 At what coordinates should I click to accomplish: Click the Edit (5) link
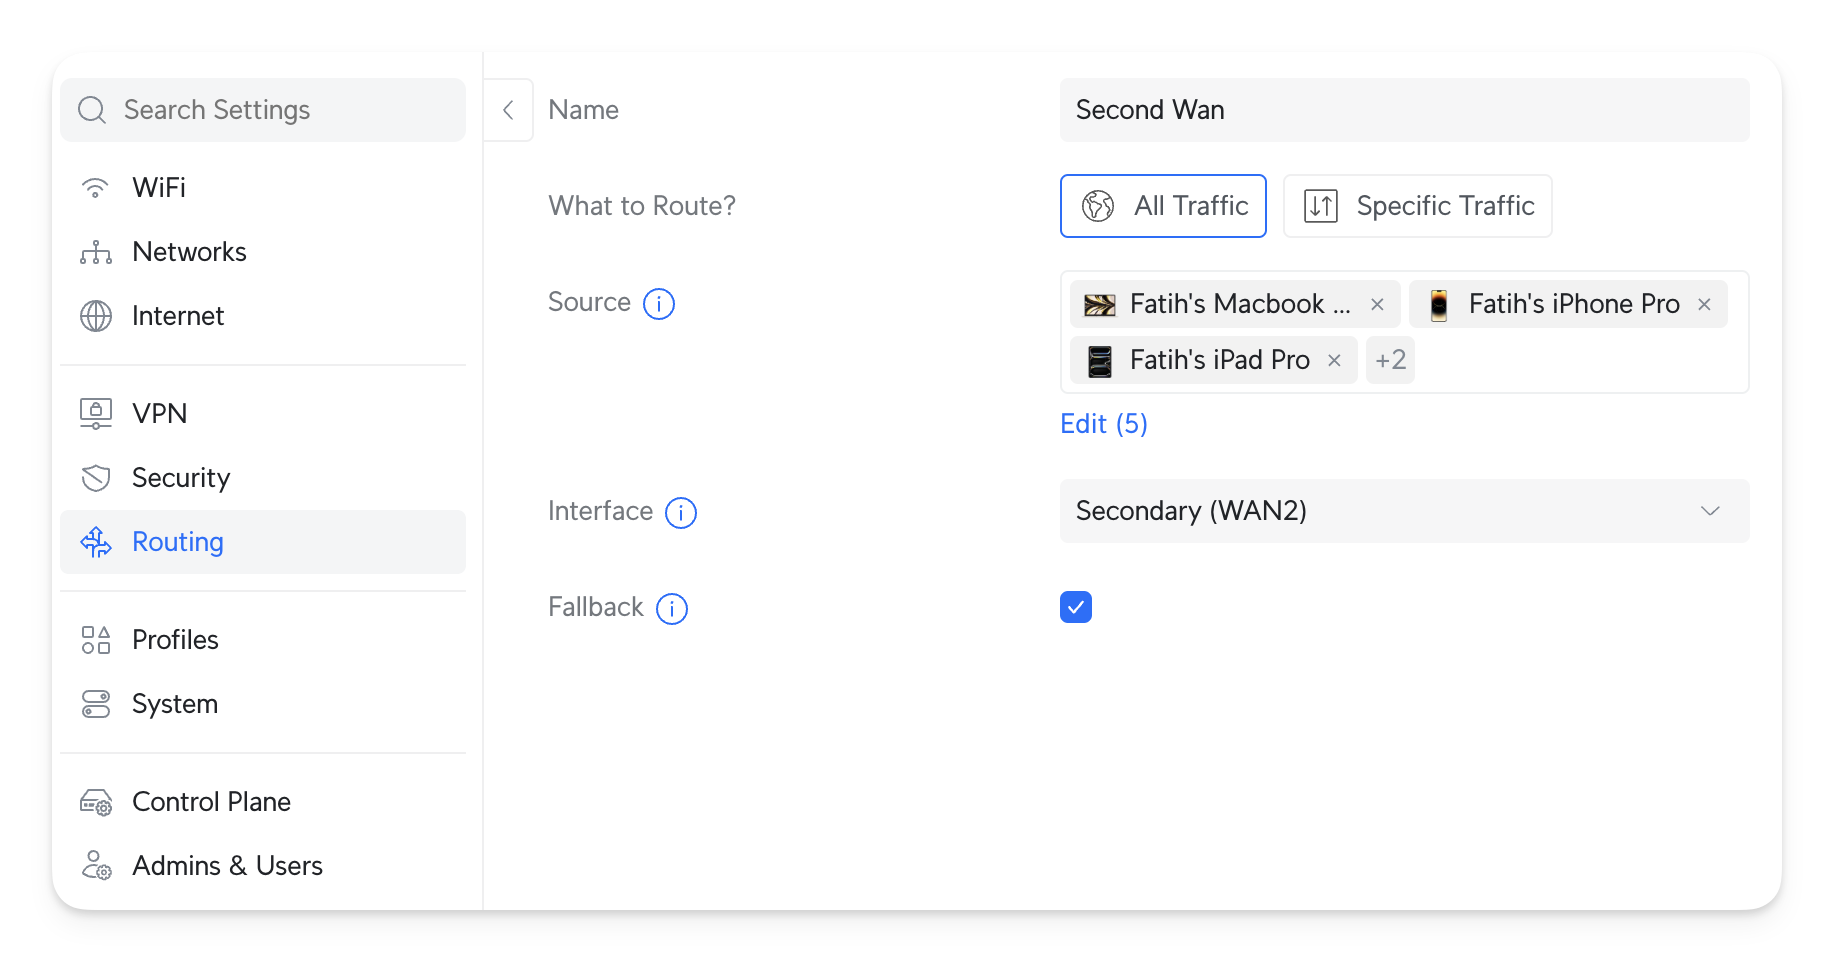tap(1103, 424)
